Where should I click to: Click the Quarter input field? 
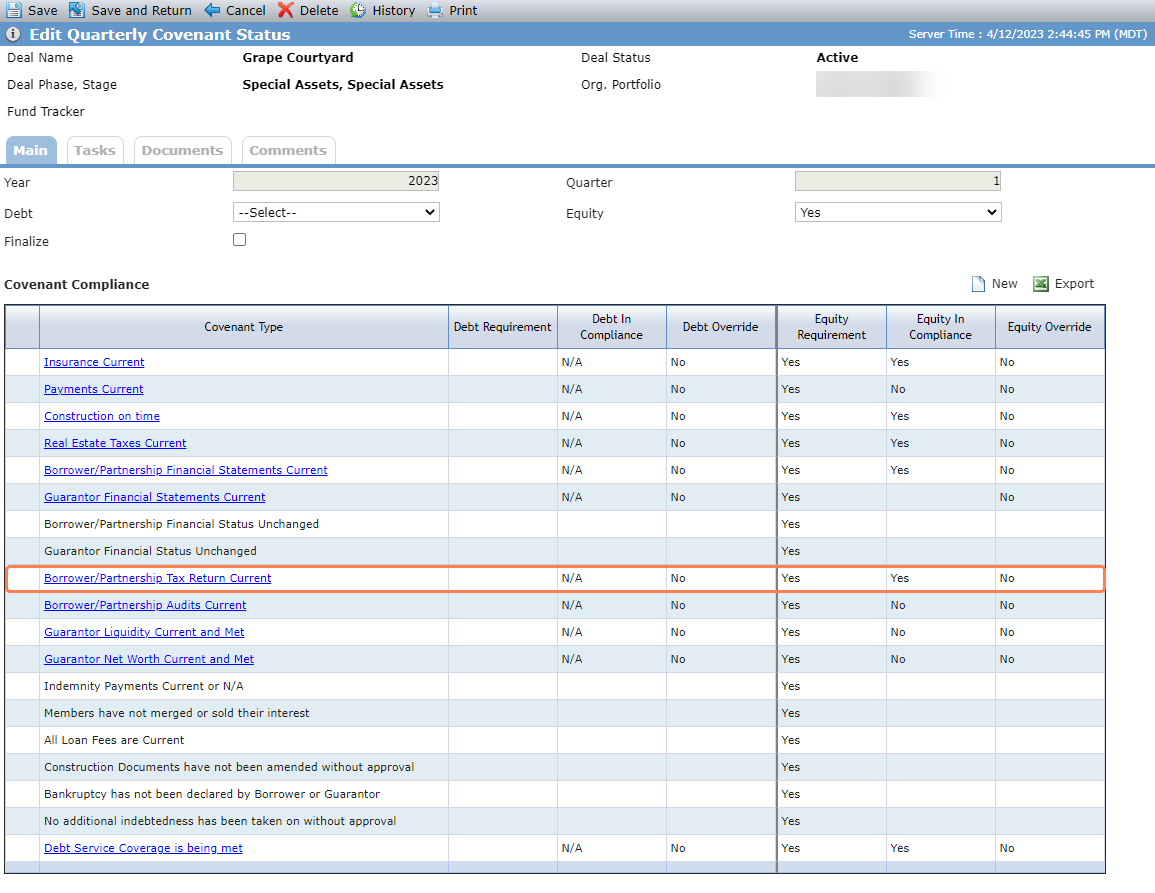click(x=898, y=181)
